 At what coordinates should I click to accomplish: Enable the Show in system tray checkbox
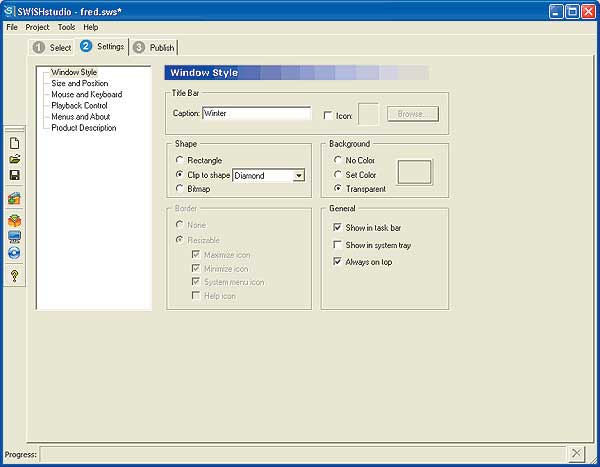(x=337, y=245)
